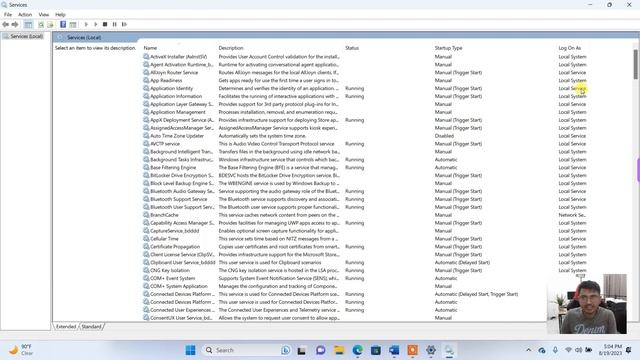Open the taskbar clock showing 5:04 PM
Screen dimensions: 640x360
click(x=612, y=350)
